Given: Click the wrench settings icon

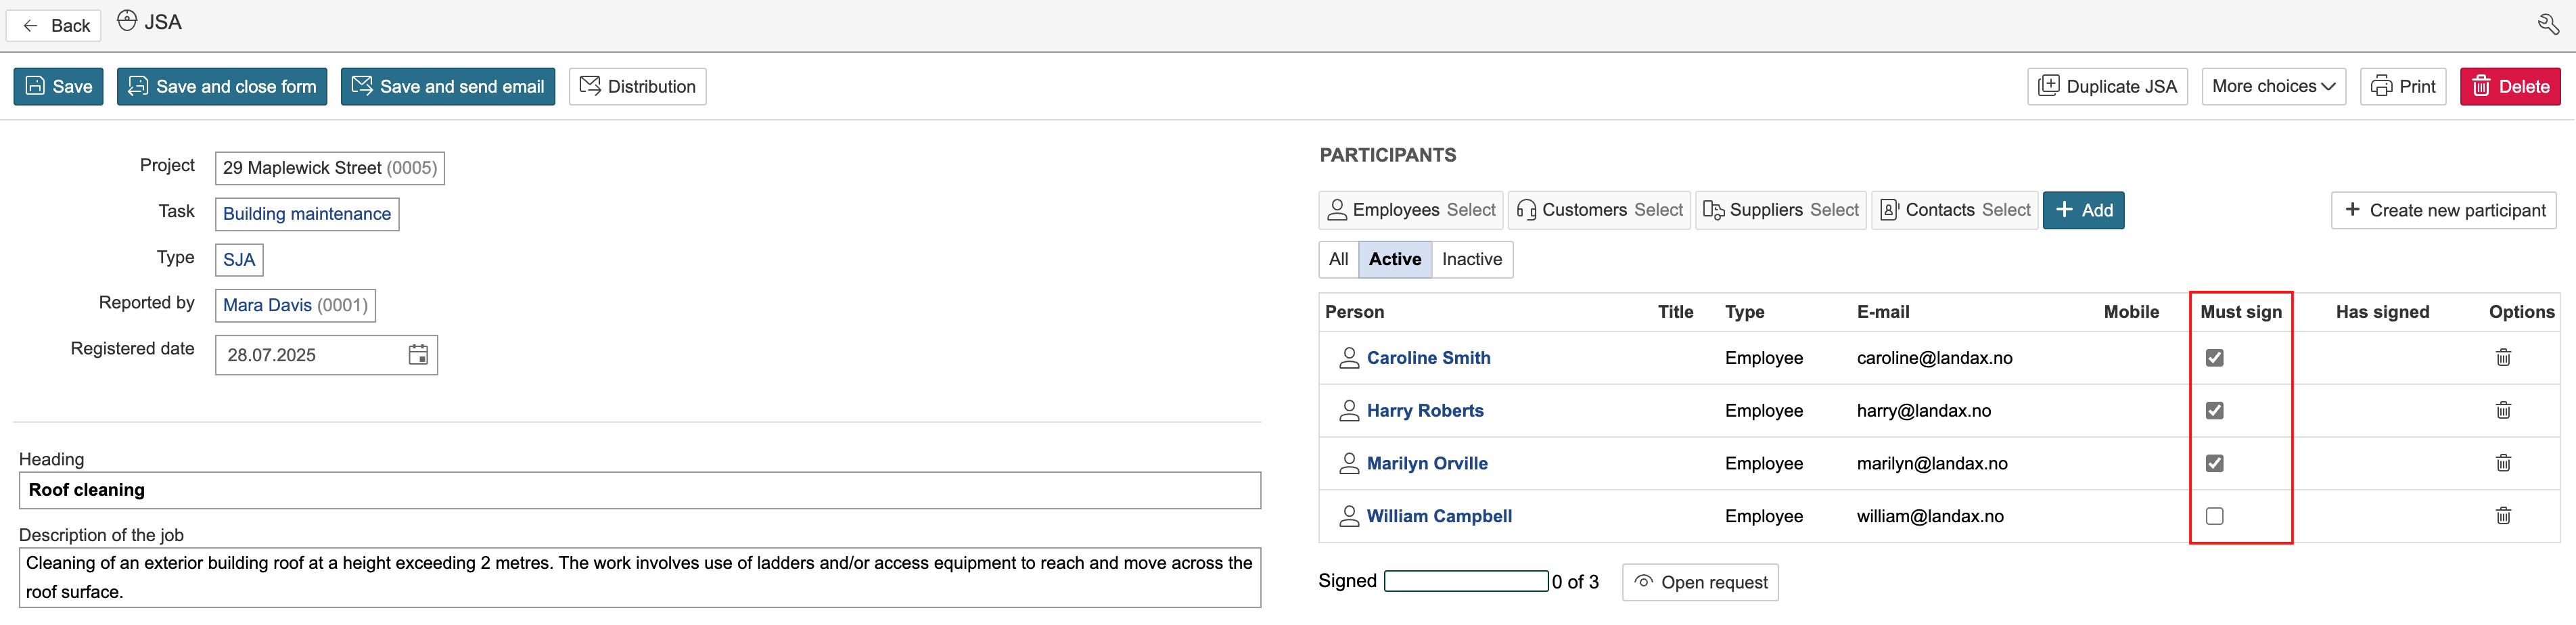Looking at the screenshot, I should pyautogui.click(x=2548, y=24).
